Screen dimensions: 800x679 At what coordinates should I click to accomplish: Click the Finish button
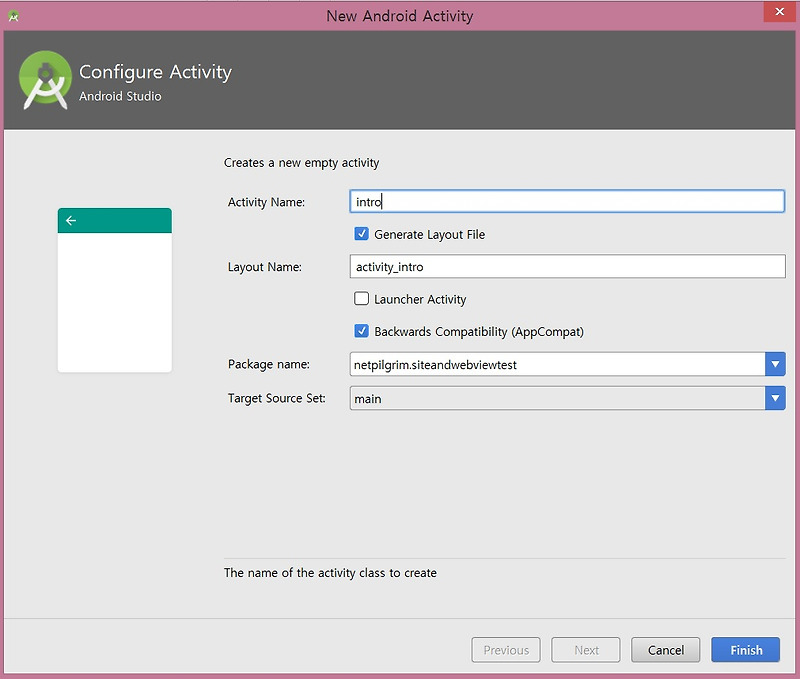[745, 650]
